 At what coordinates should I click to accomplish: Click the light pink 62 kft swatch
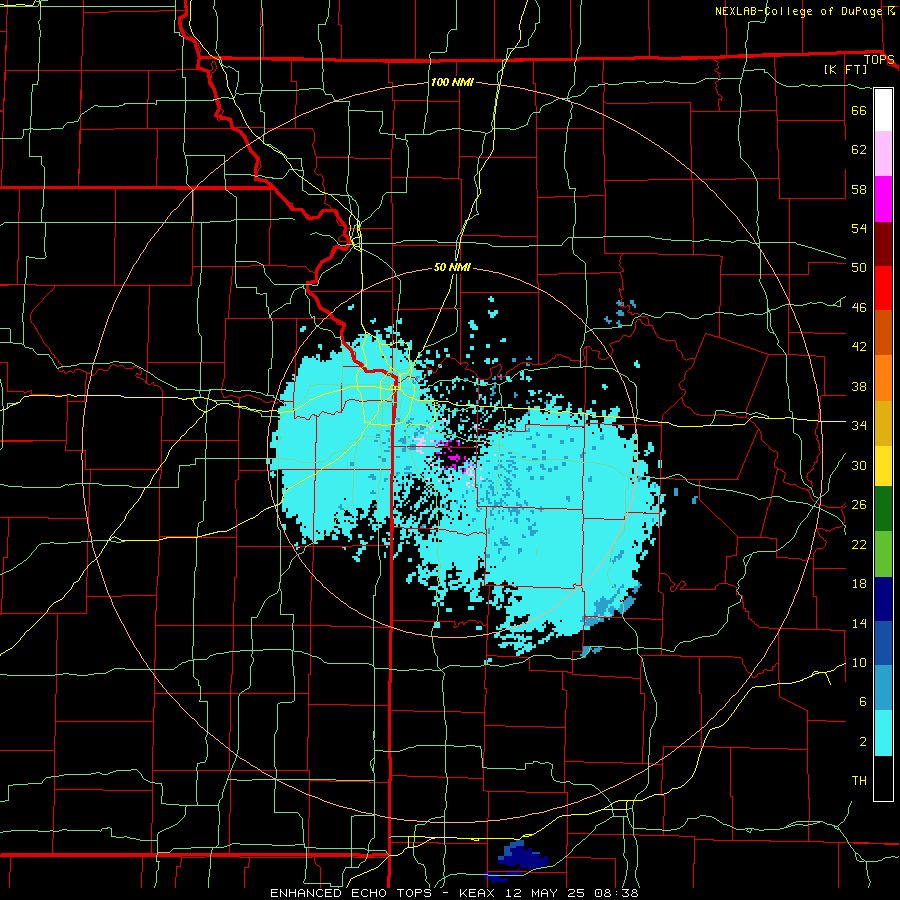click(x=883, y=154)
